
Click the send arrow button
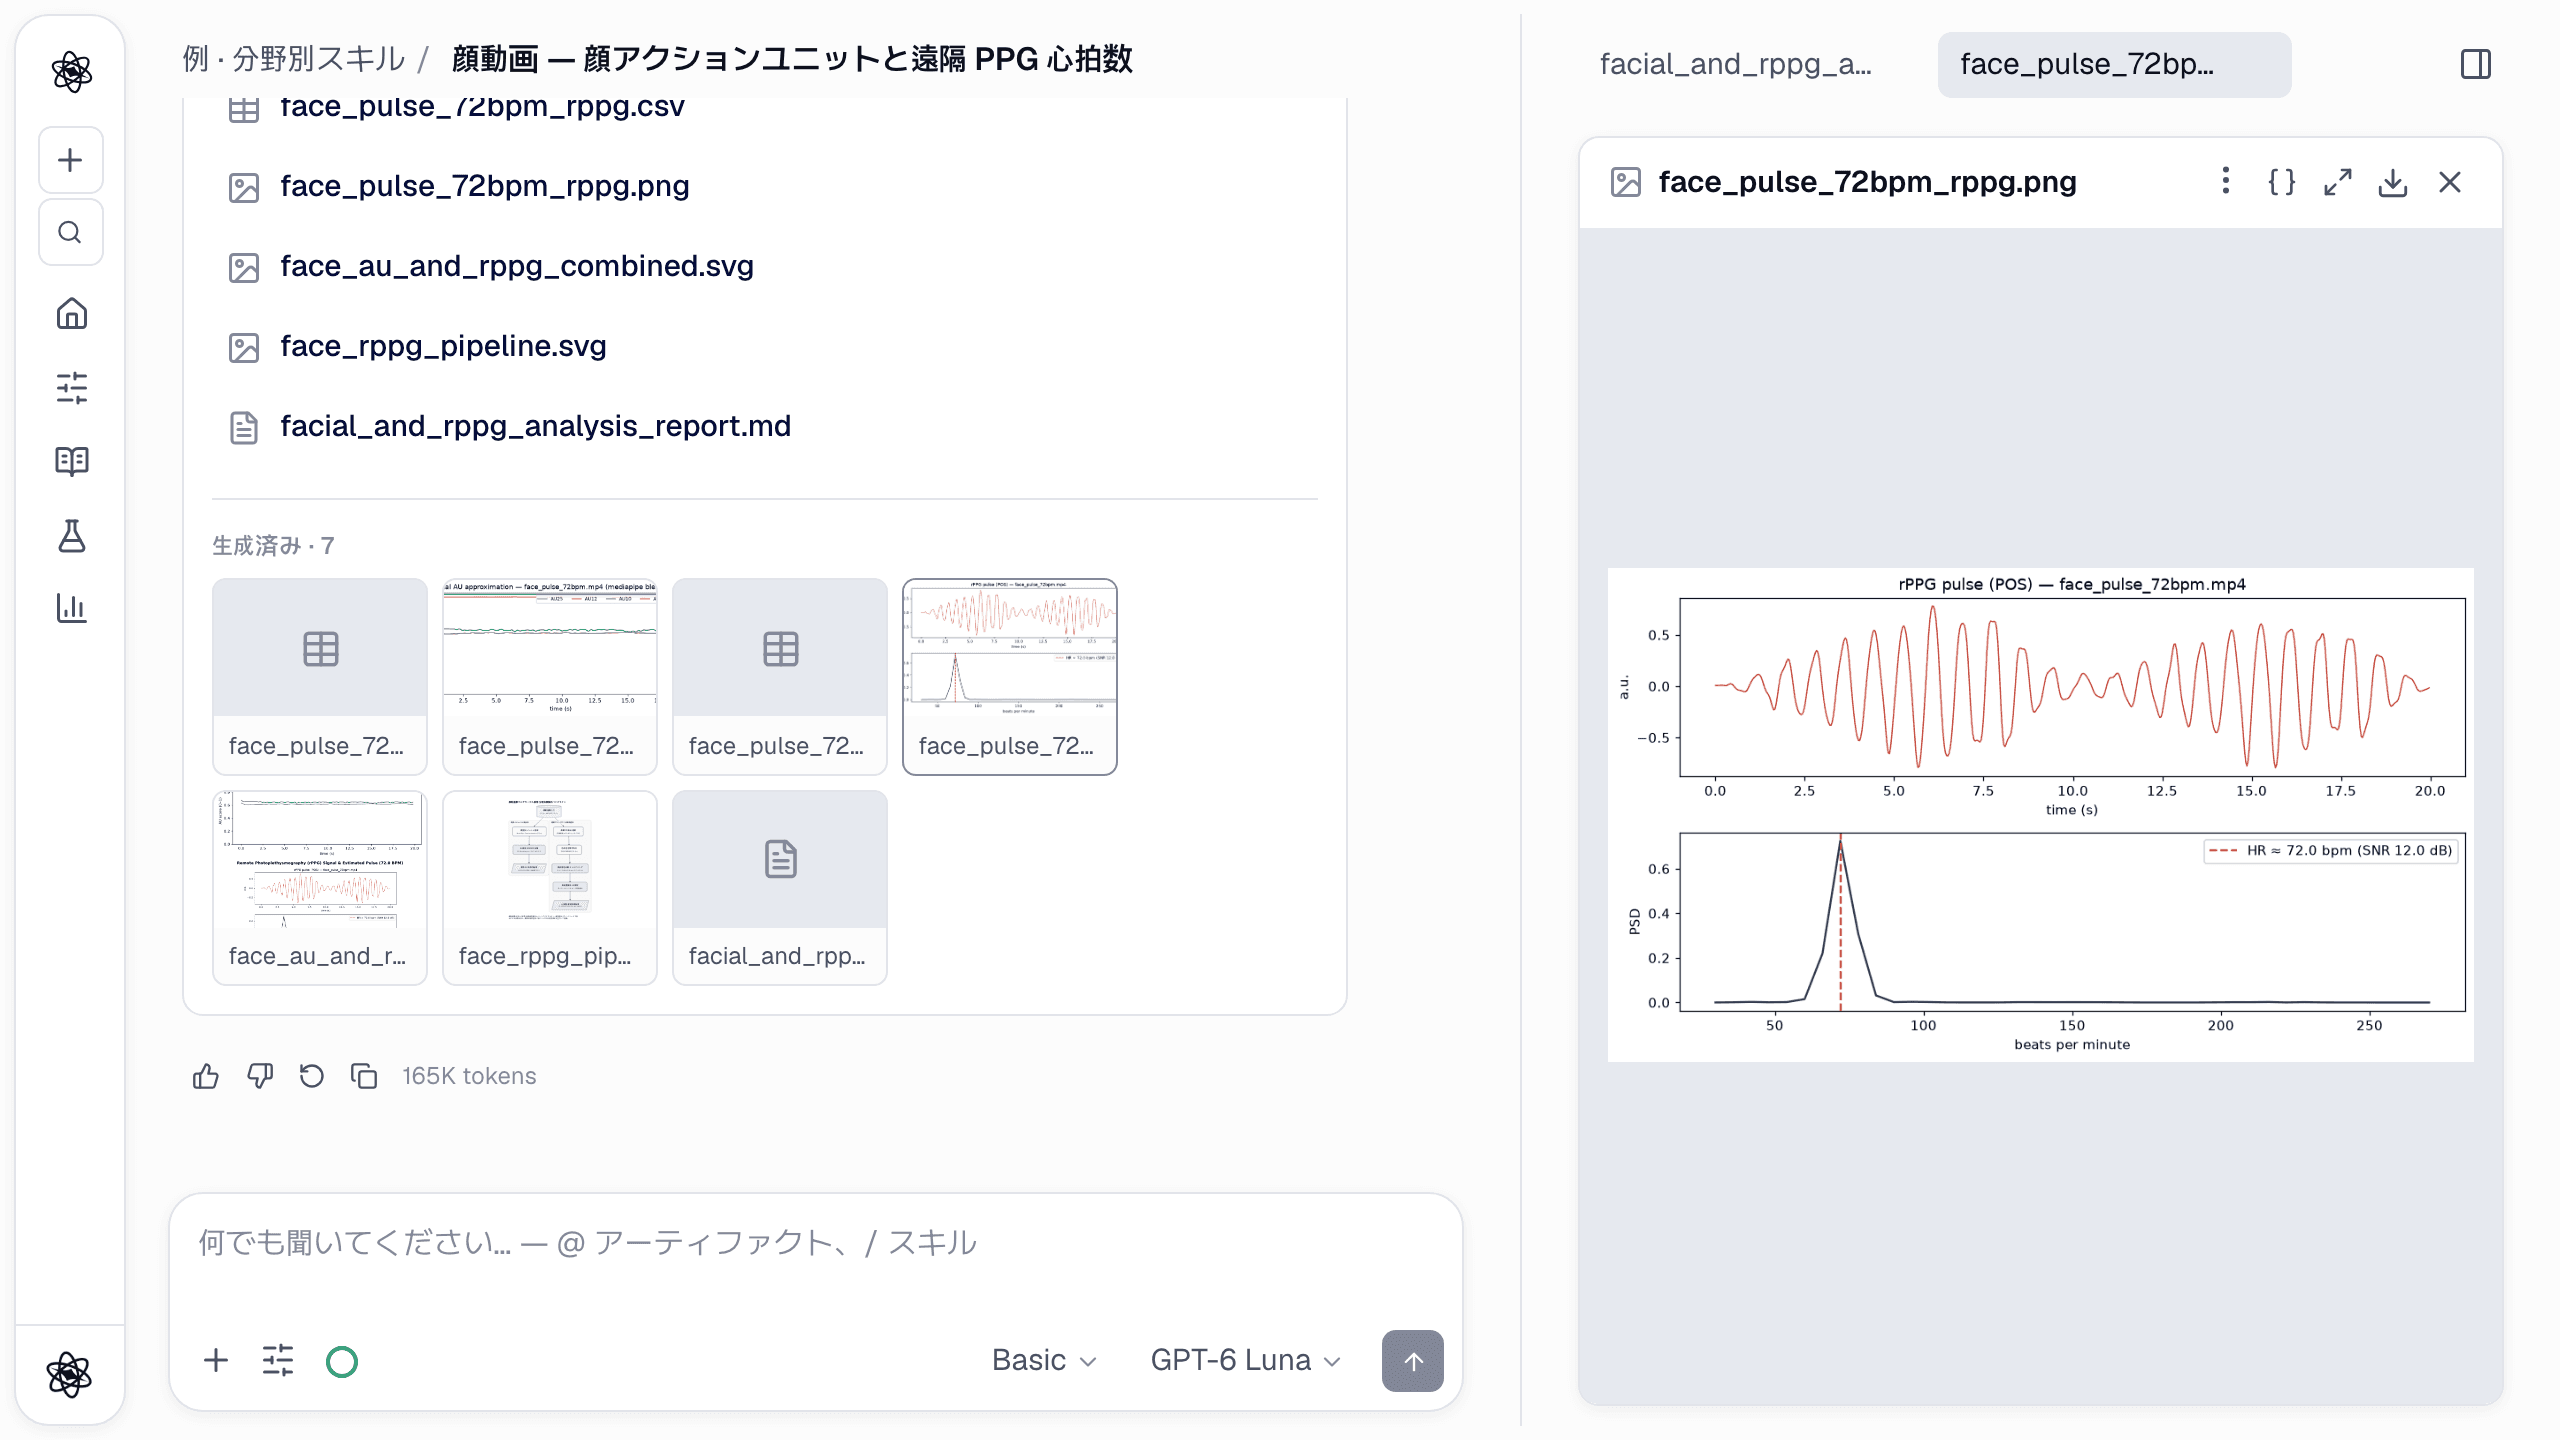pos(1412,1360)
